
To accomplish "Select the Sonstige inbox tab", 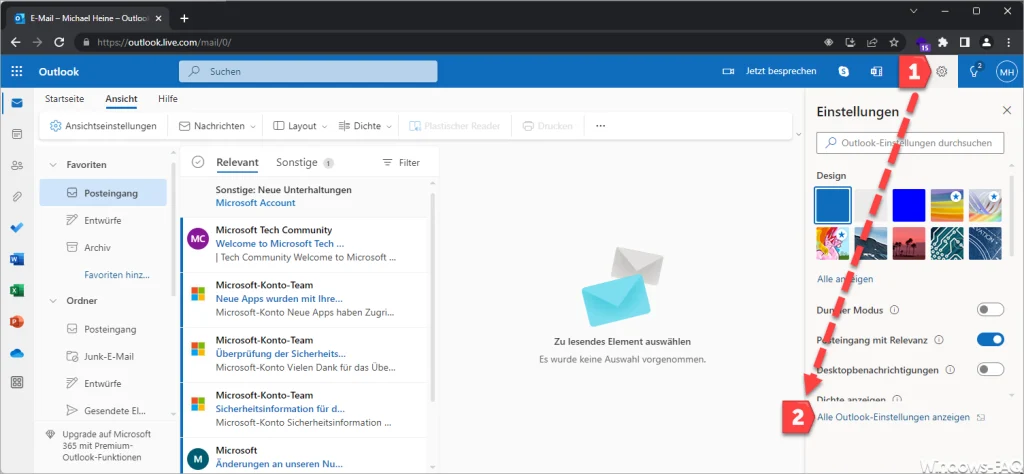I will [304, 163].
